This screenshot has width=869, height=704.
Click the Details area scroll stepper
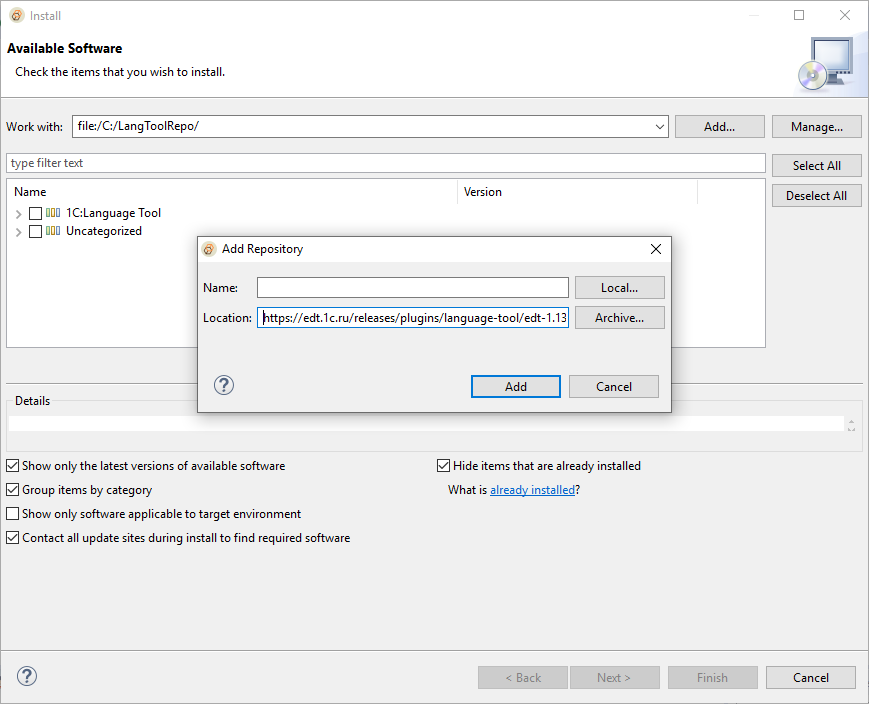(851, 424)
